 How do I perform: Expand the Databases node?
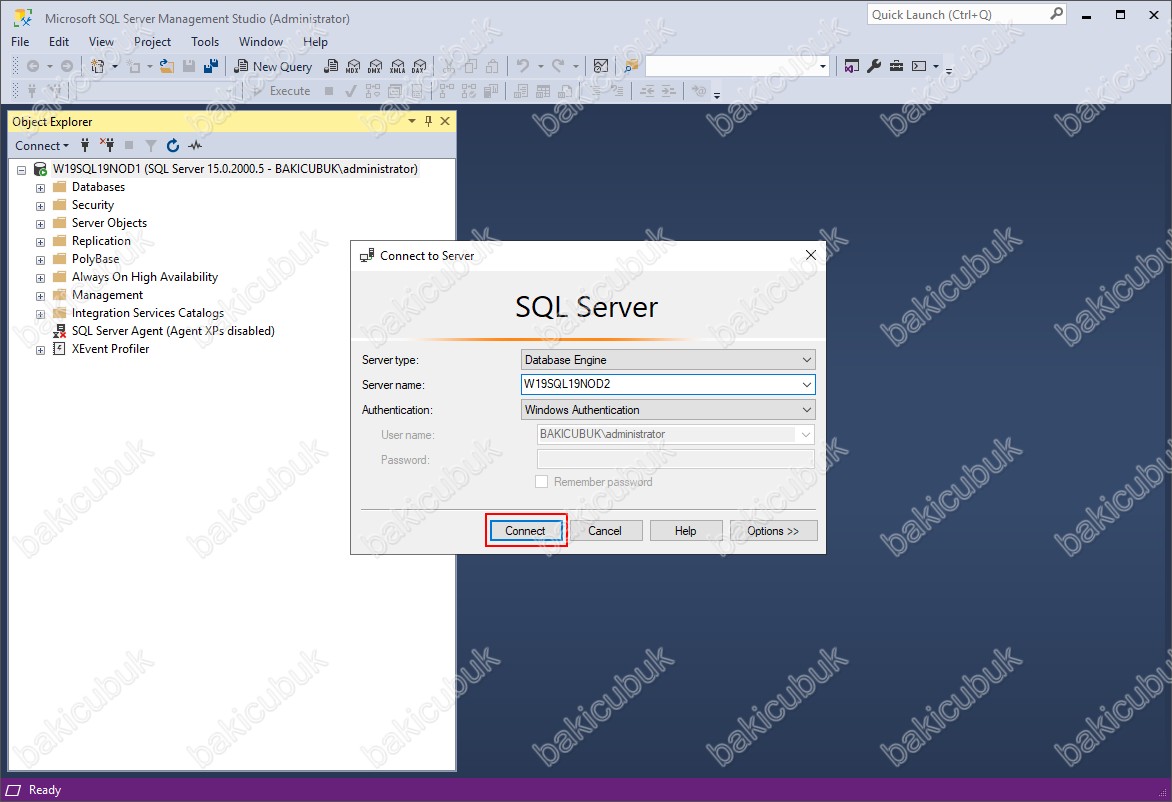pyautogui.click(x=40, y=188)
